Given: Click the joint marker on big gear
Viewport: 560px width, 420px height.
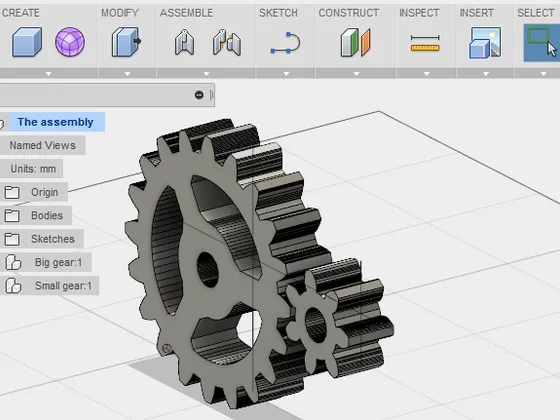Looking at the screenshot, I should click(x=167, y=348).
